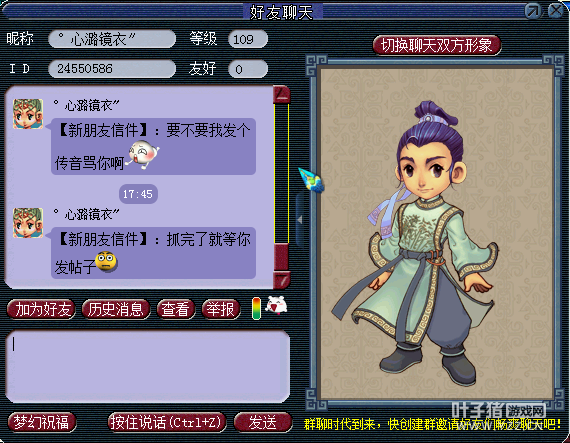Click the yellow group chat promo text
The image size is (570, 443).
click(433, 424)
